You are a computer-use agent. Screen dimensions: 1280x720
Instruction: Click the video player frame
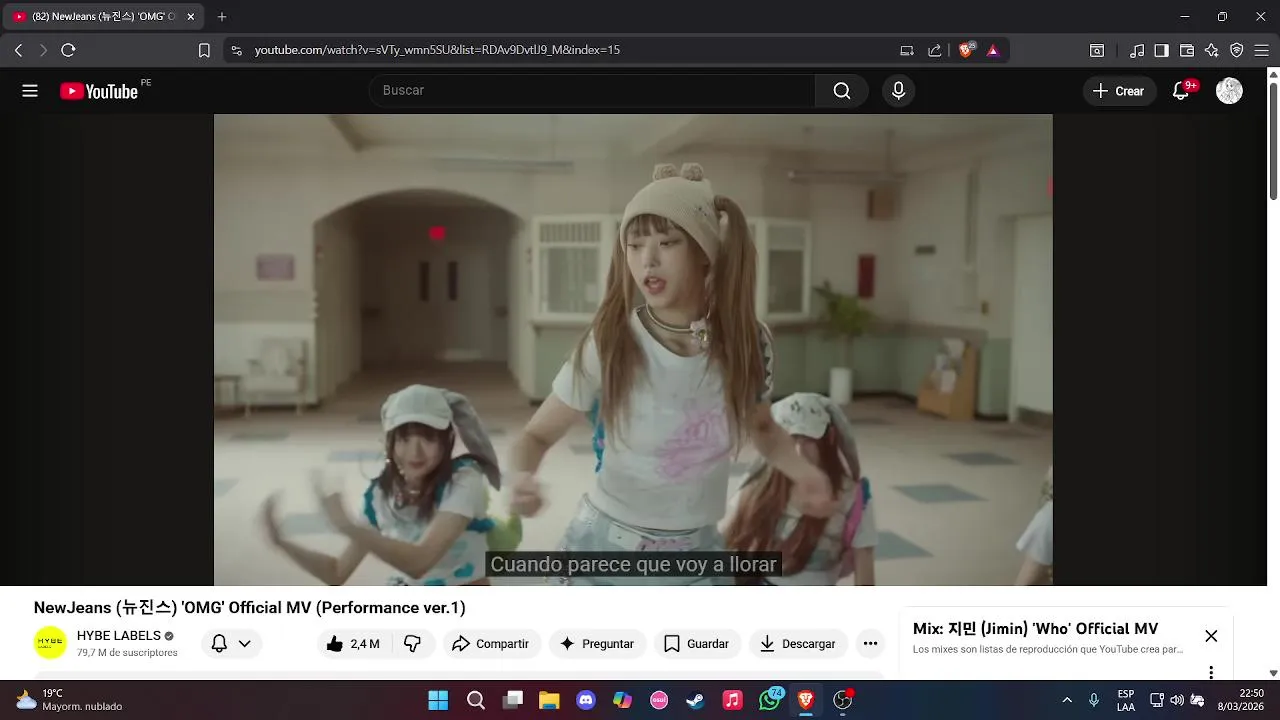pos(633,349)
